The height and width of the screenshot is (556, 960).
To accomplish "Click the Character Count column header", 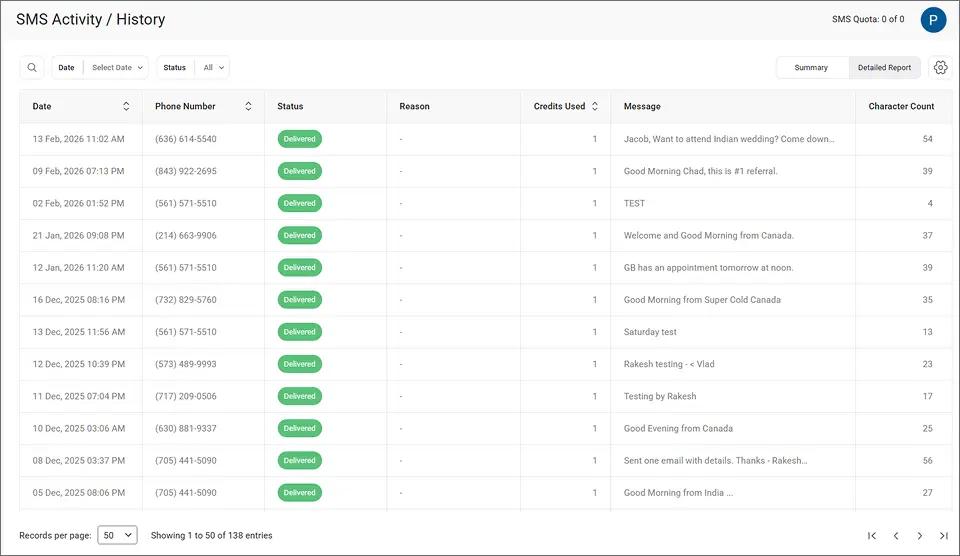I will pyautogui.click(x=901, y=106).
